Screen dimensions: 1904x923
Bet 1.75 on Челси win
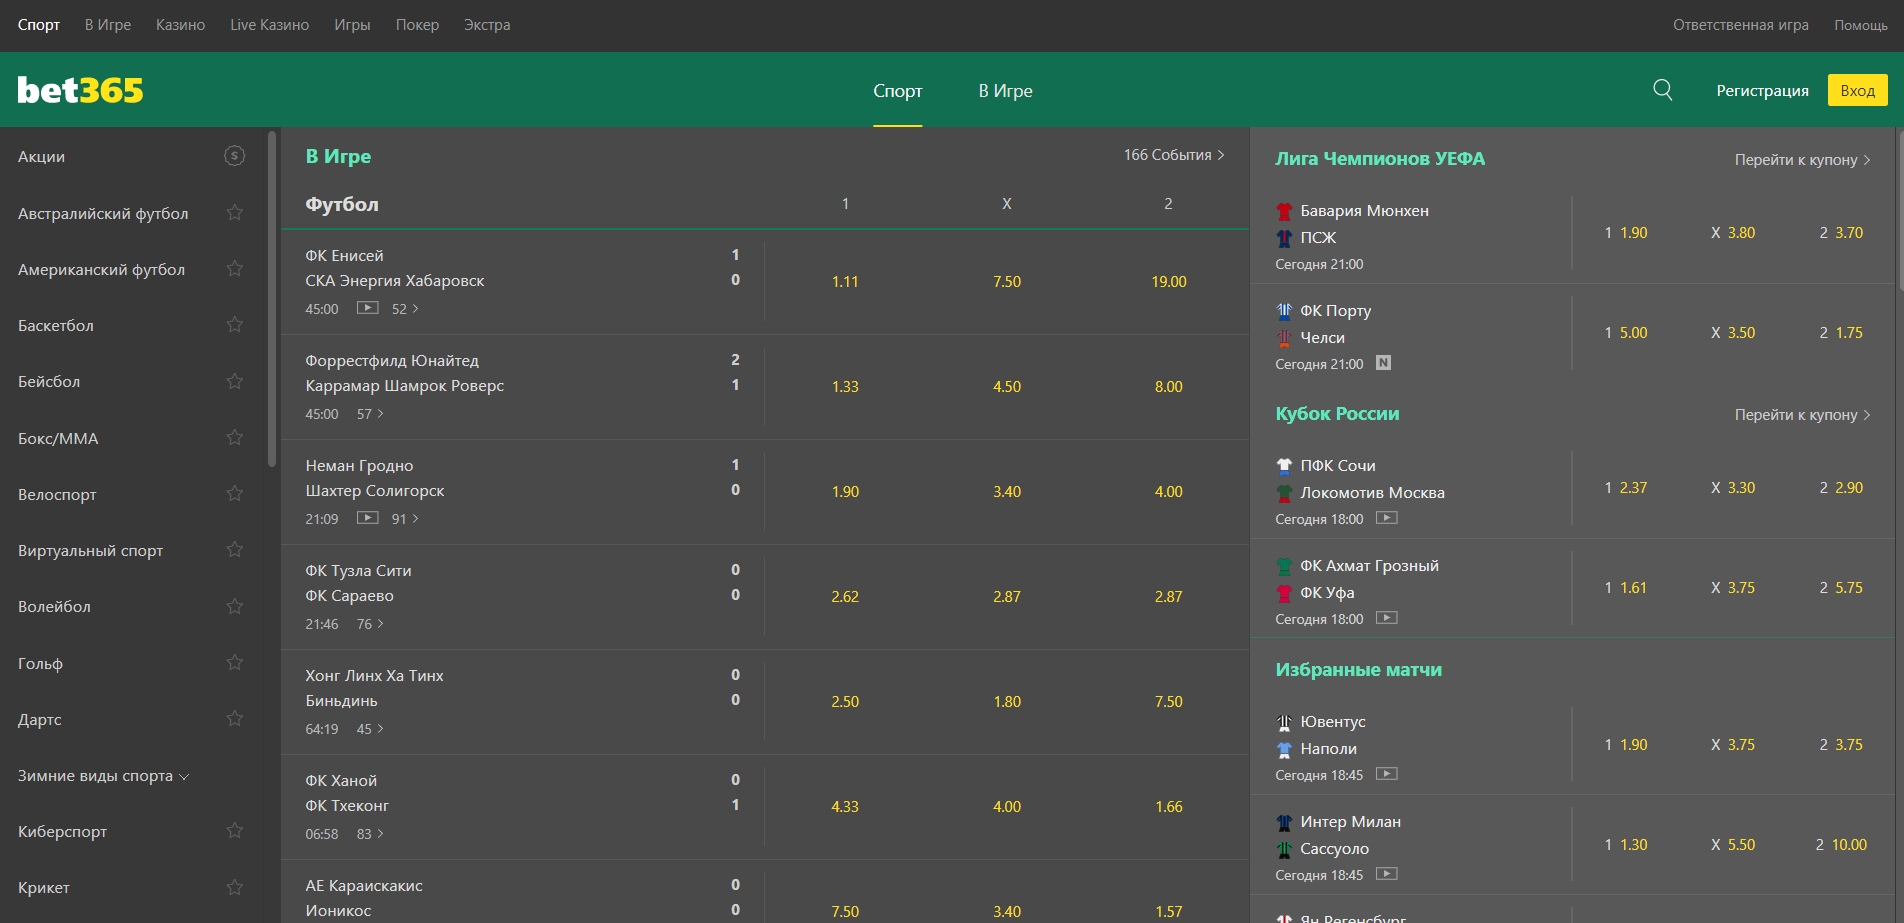click(1841, 333)
